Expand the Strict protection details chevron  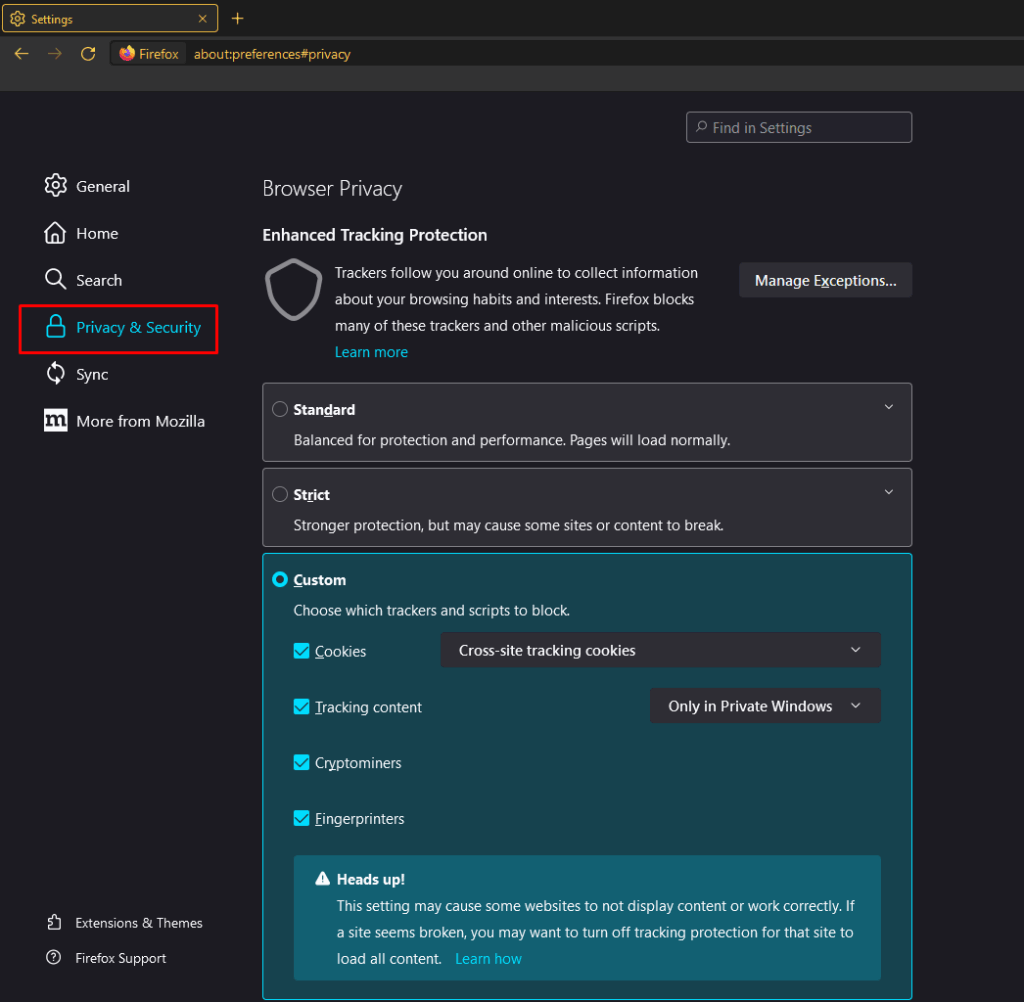coord(888,491)
